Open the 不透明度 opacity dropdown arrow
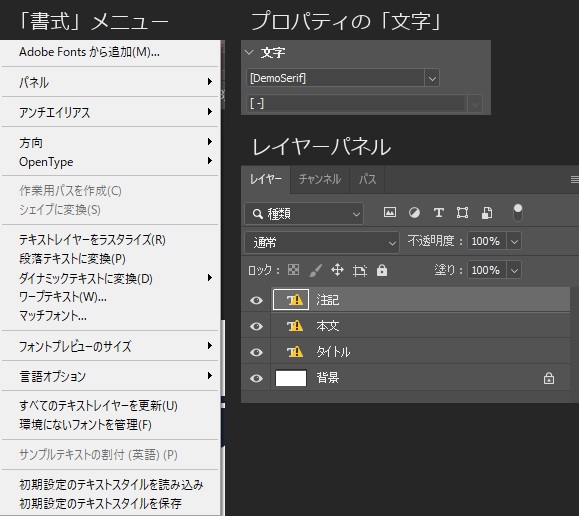Viewport: 579px width, 516px height. tap(514, 242)
